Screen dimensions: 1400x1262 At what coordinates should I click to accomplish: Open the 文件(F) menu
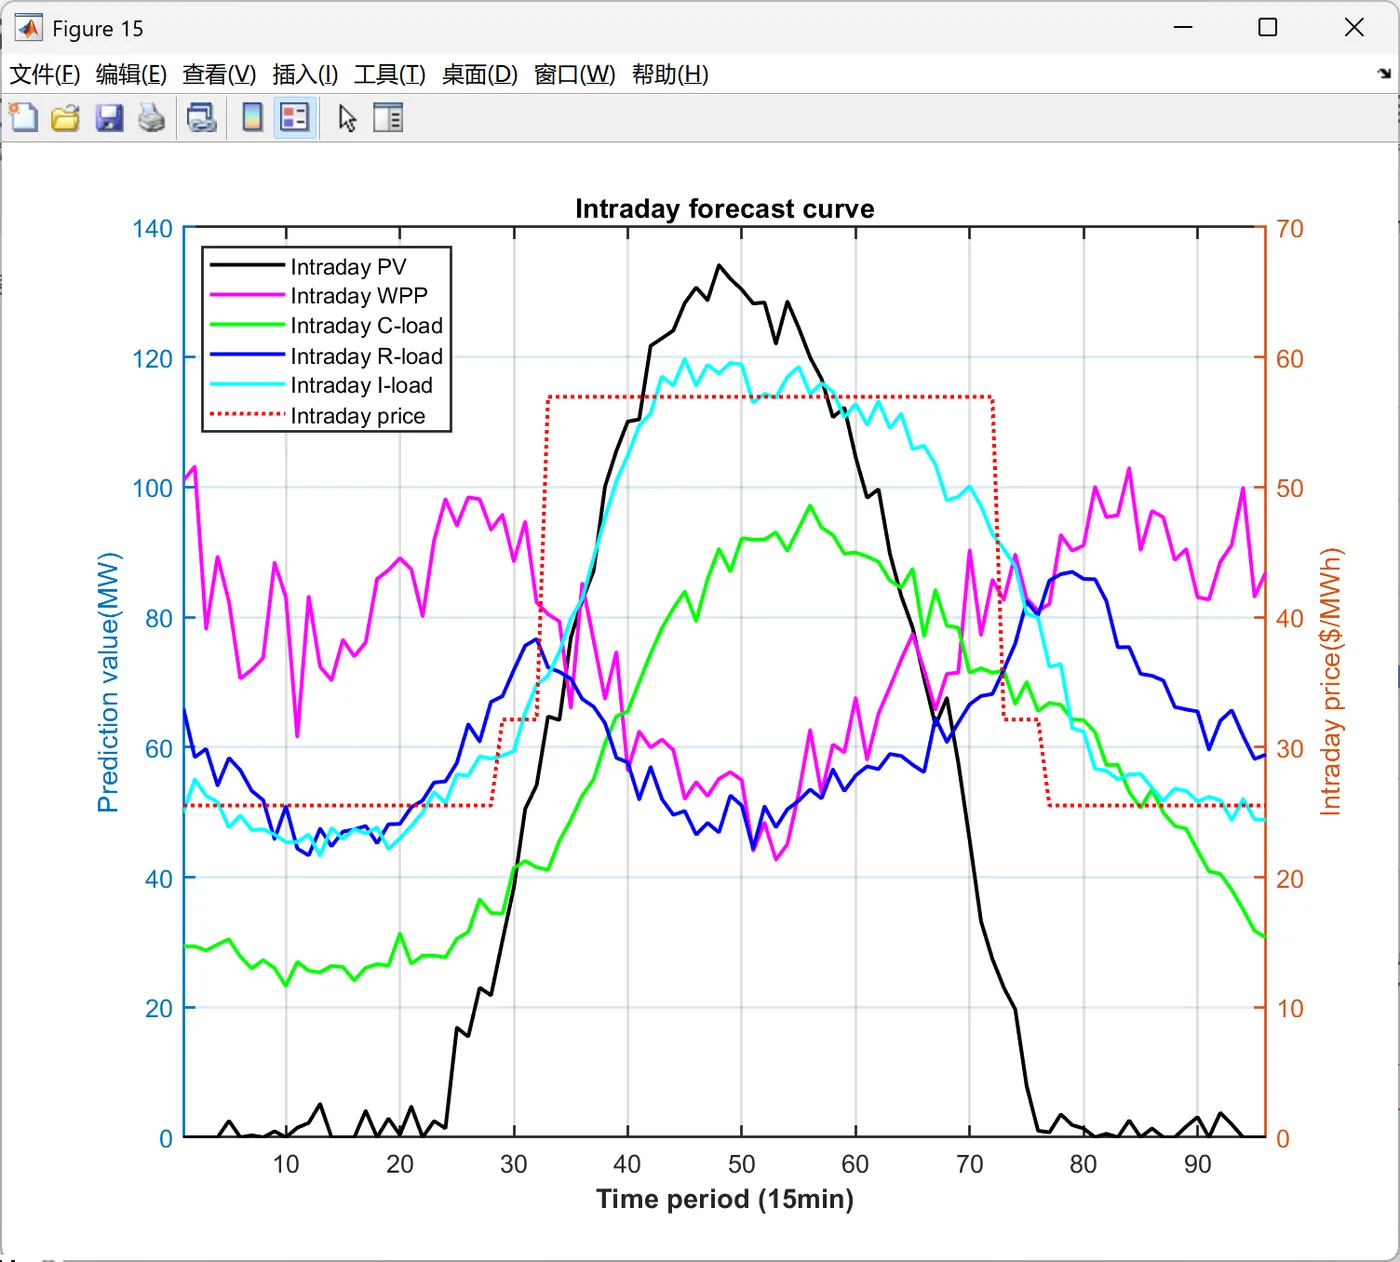point(45,75)
